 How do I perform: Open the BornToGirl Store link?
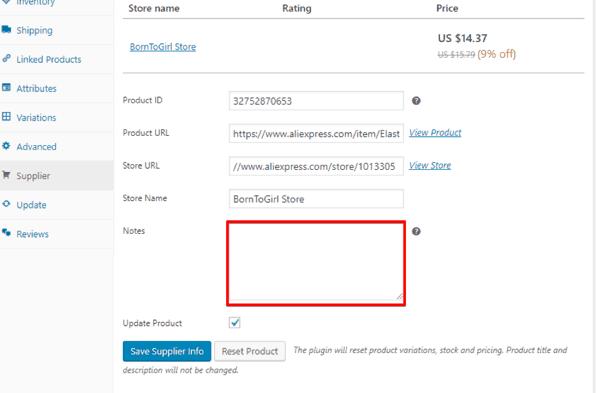pyautogui.click(x=163, y=47)
